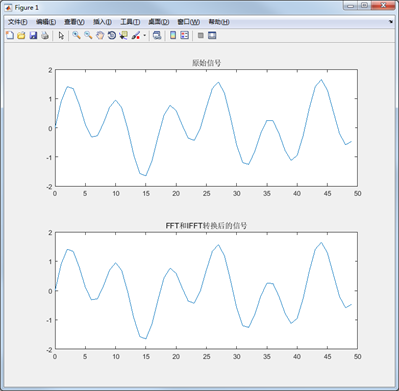Select the Pan hand tool
Viewport: 399px width, 391px height.
100,35
